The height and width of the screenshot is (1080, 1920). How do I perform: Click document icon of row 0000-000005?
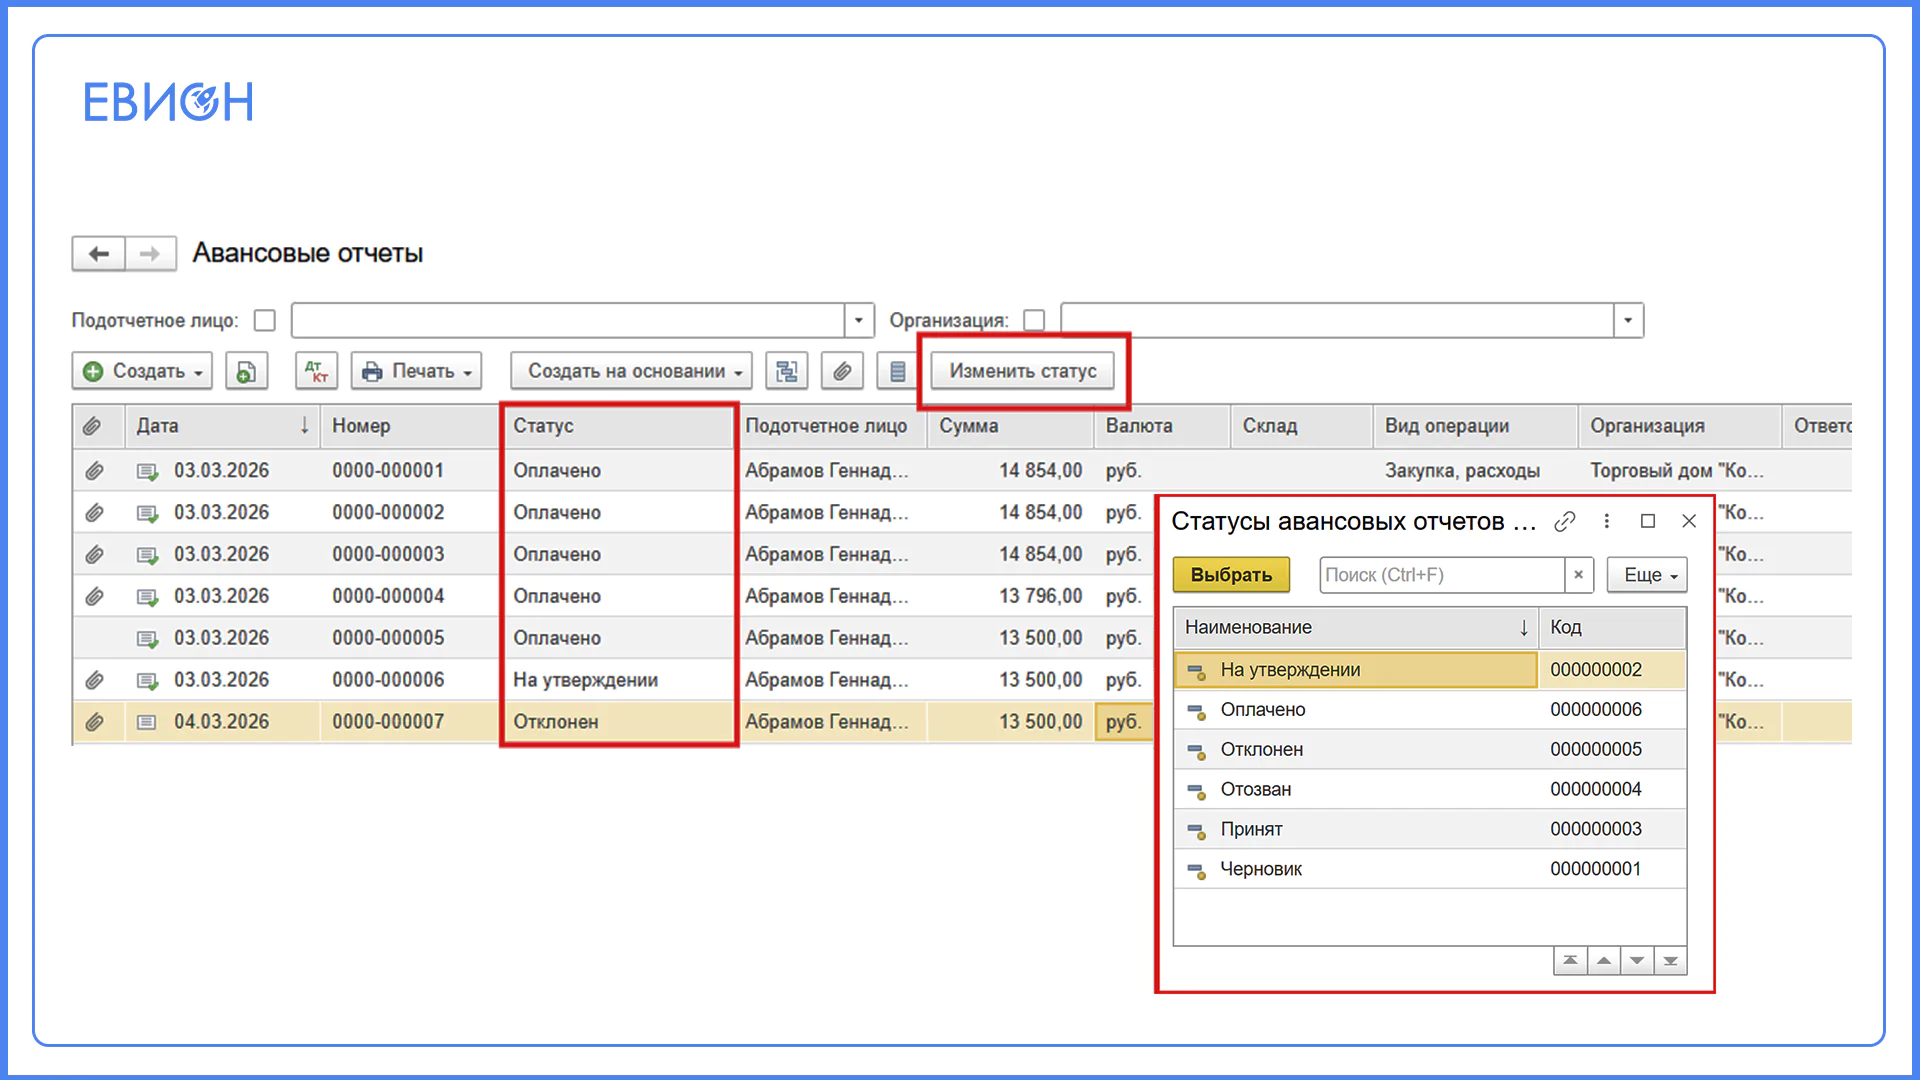[147, 638]
